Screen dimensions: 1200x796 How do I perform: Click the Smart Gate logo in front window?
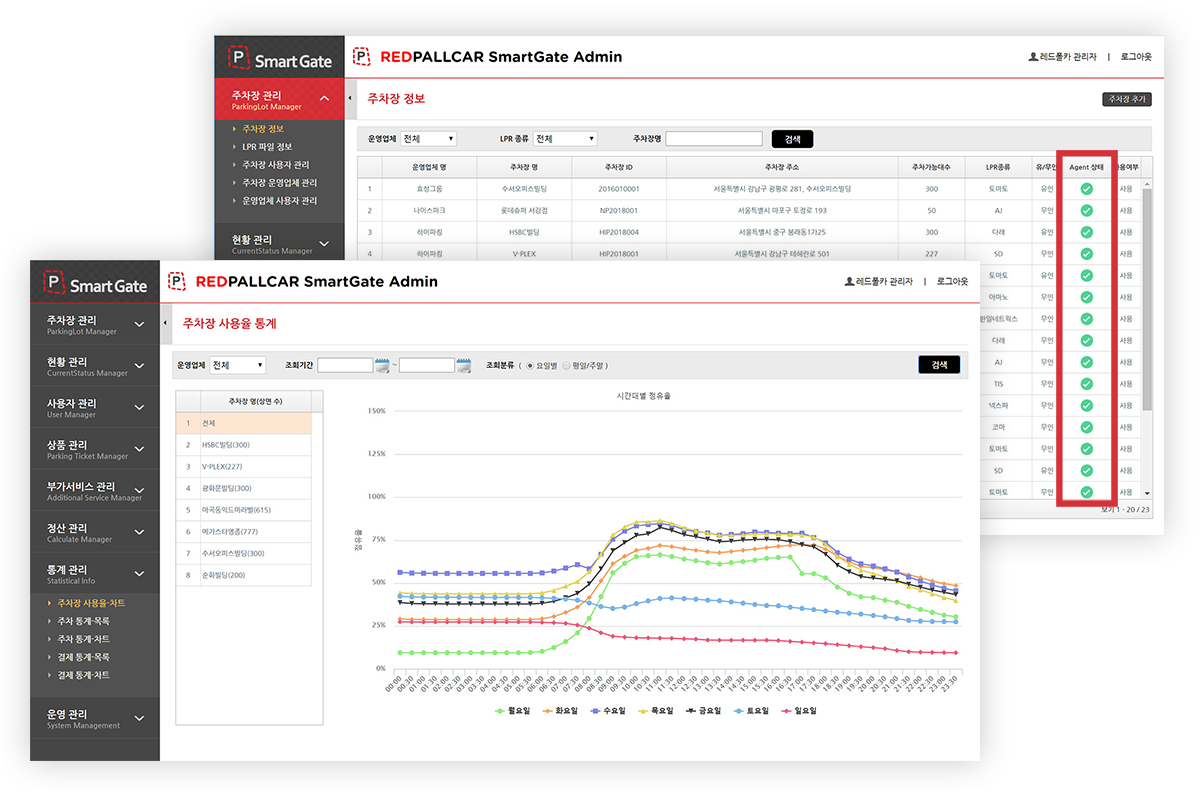pyautogui.click(x=95, y=285)
